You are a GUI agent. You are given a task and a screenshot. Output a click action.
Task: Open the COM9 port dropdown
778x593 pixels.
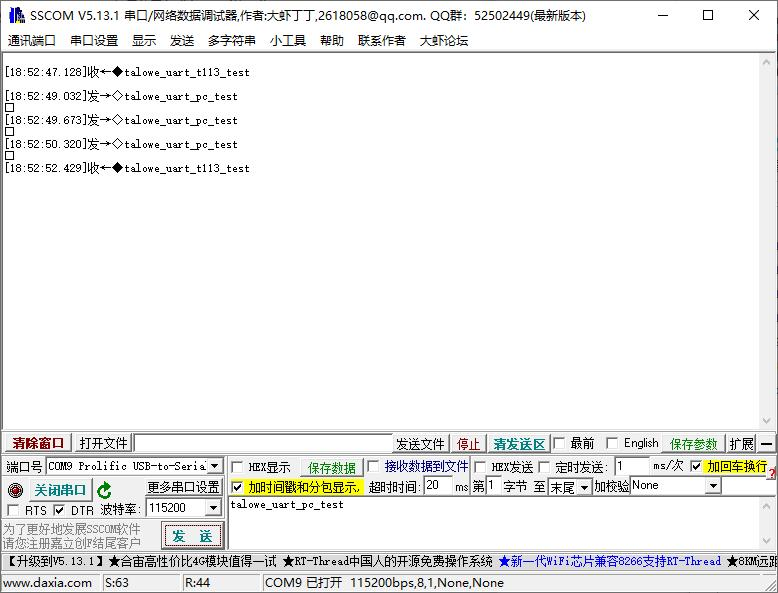(214, 466)
